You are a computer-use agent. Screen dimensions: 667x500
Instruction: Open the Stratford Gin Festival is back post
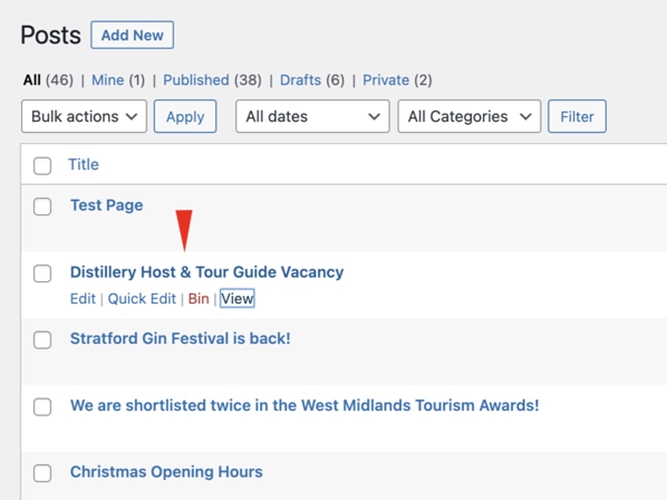(x=180, y=338)
